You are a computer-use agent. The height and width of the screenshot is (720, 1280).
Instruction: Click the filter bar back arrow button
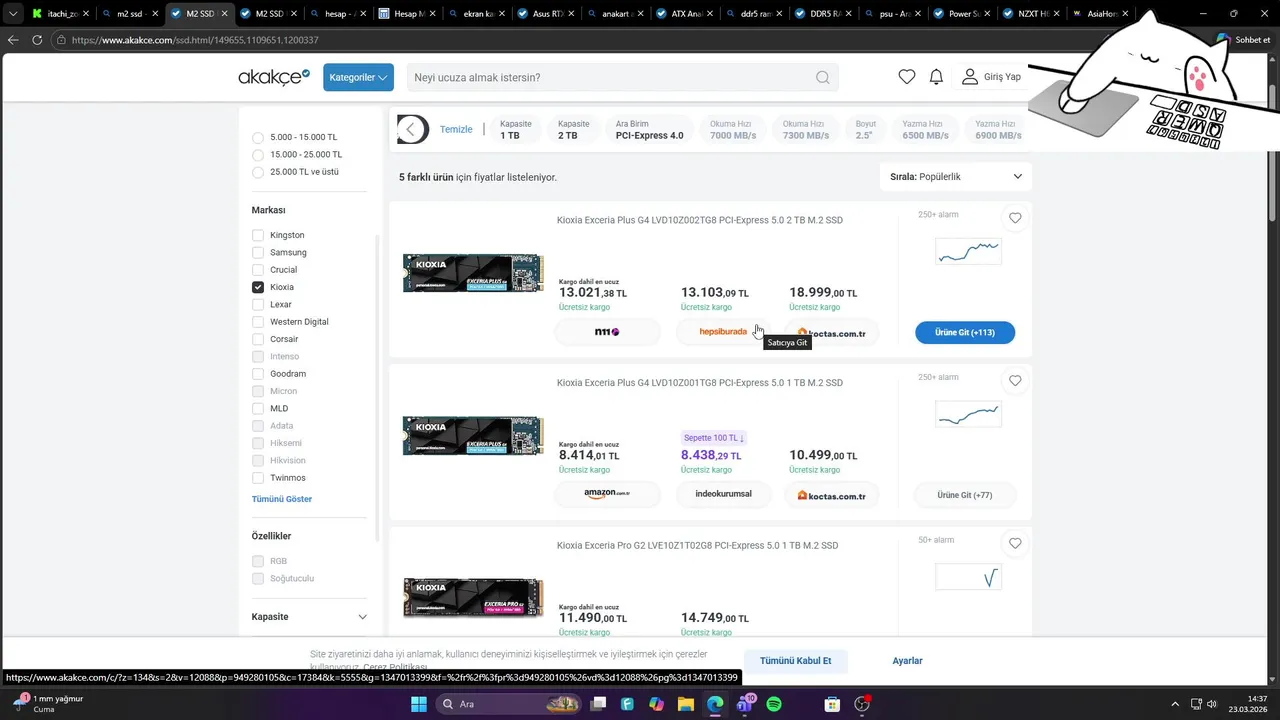pyautogui.click(x=411, y=129)
